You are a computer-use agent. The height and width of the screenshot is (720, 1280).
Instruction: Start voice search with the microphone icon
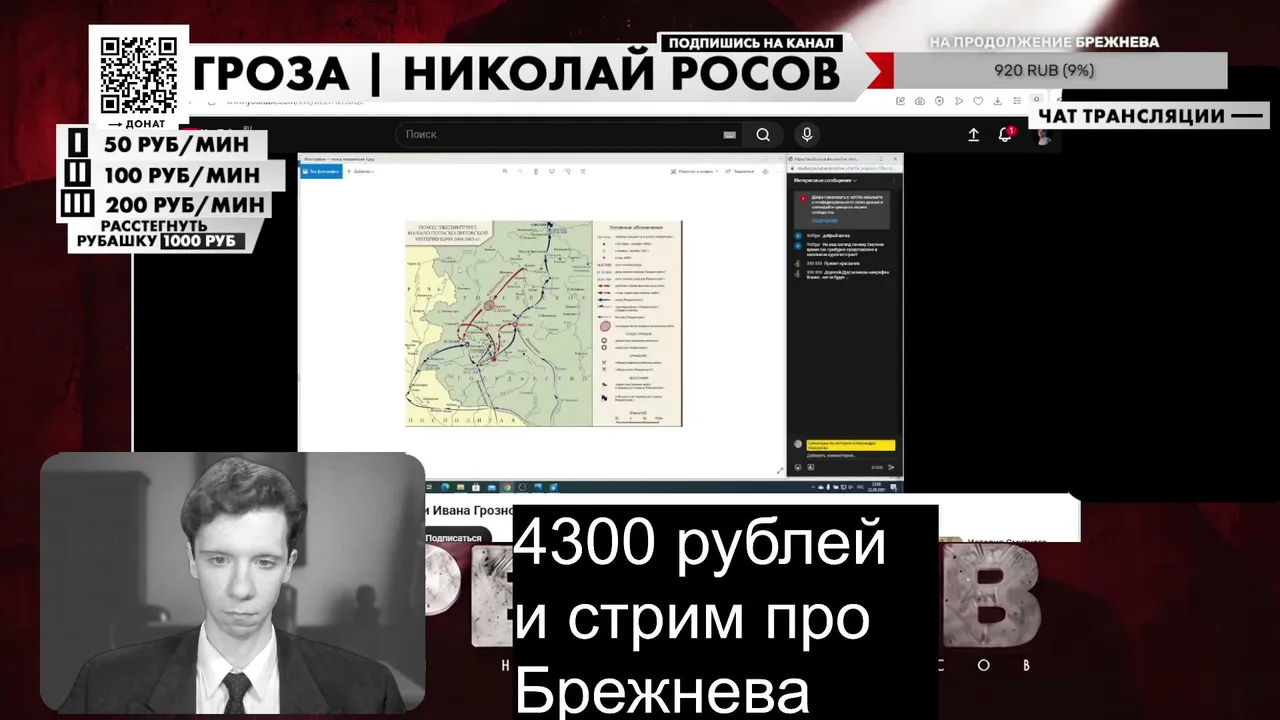click(807, 135)
